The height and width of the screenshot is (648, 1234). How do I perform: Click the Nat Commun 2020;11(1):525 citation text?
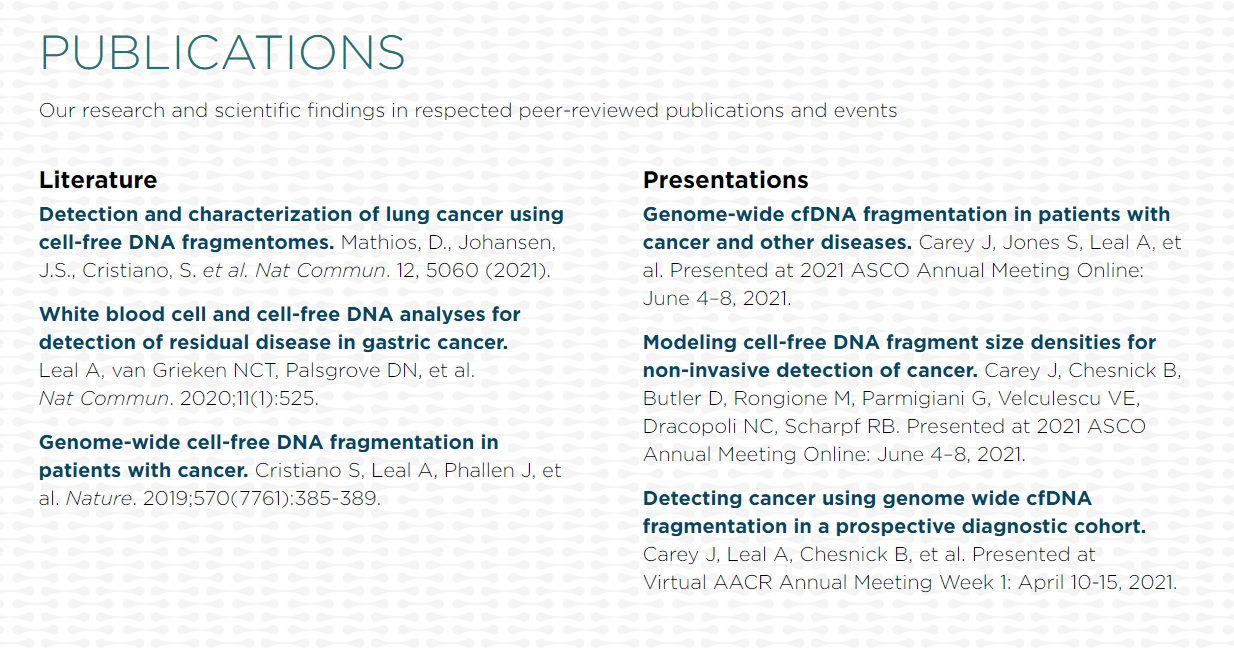[178, 398]
